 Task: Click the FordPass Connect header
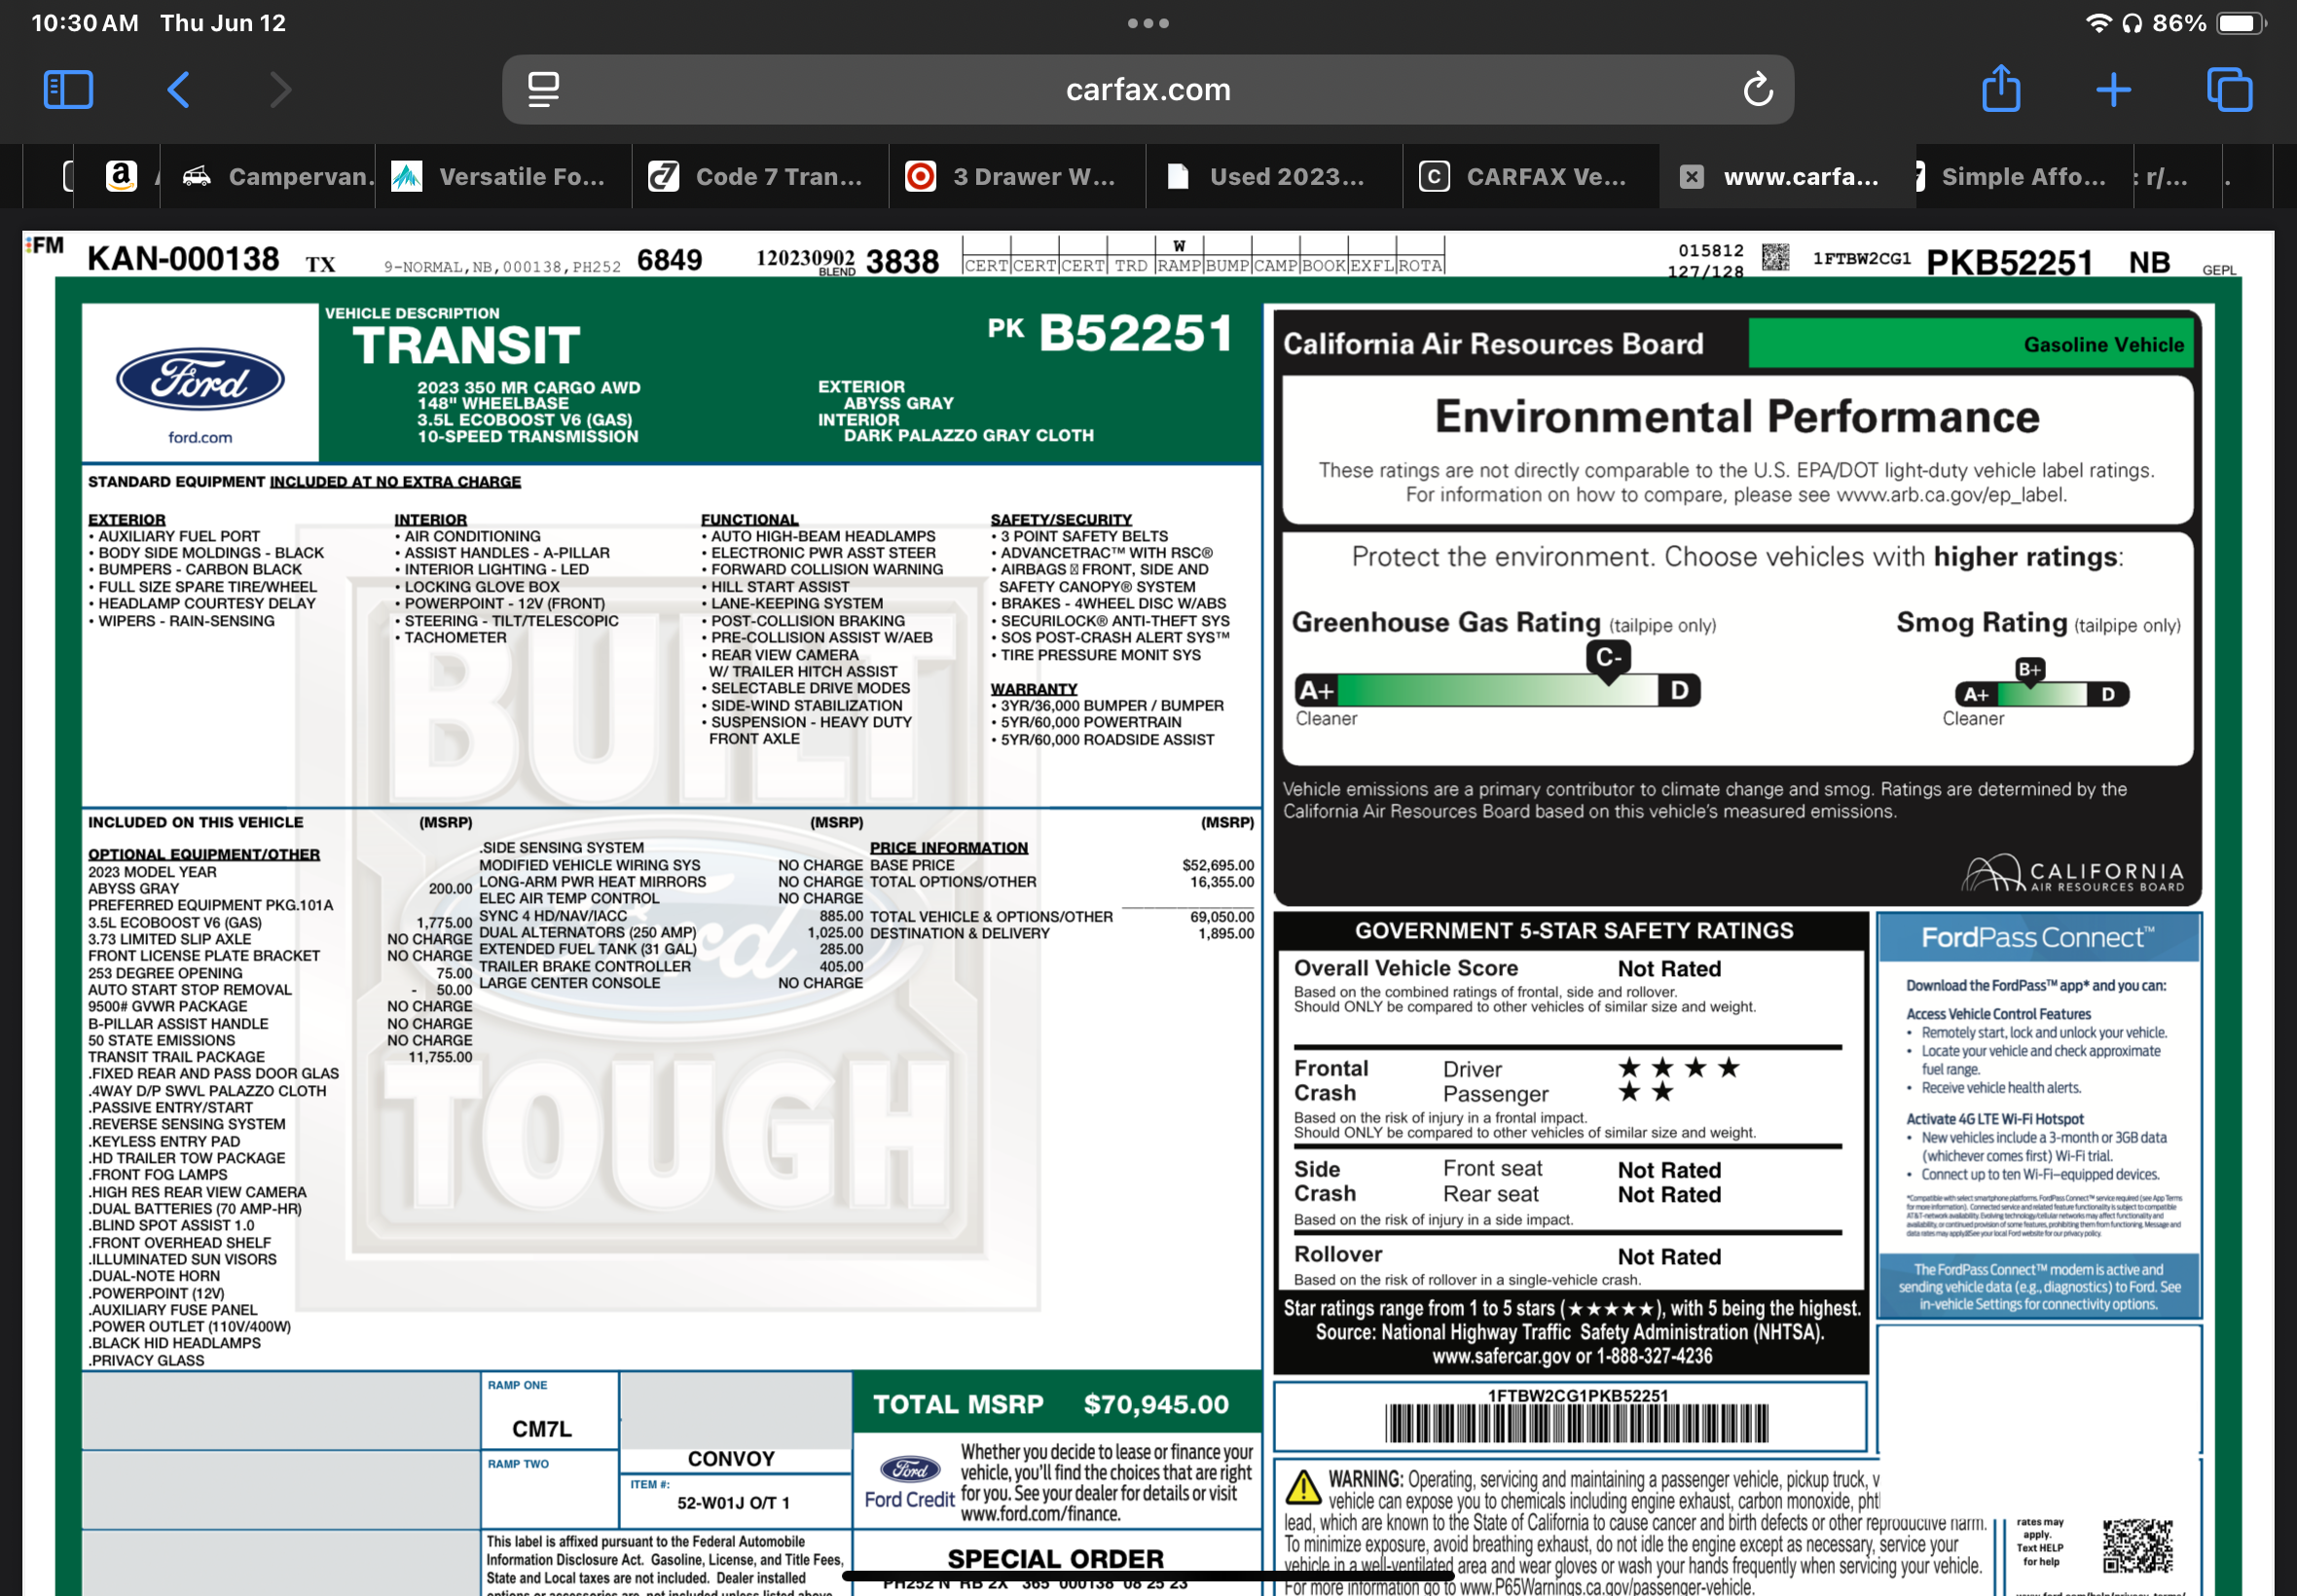tap(2038, 937)
